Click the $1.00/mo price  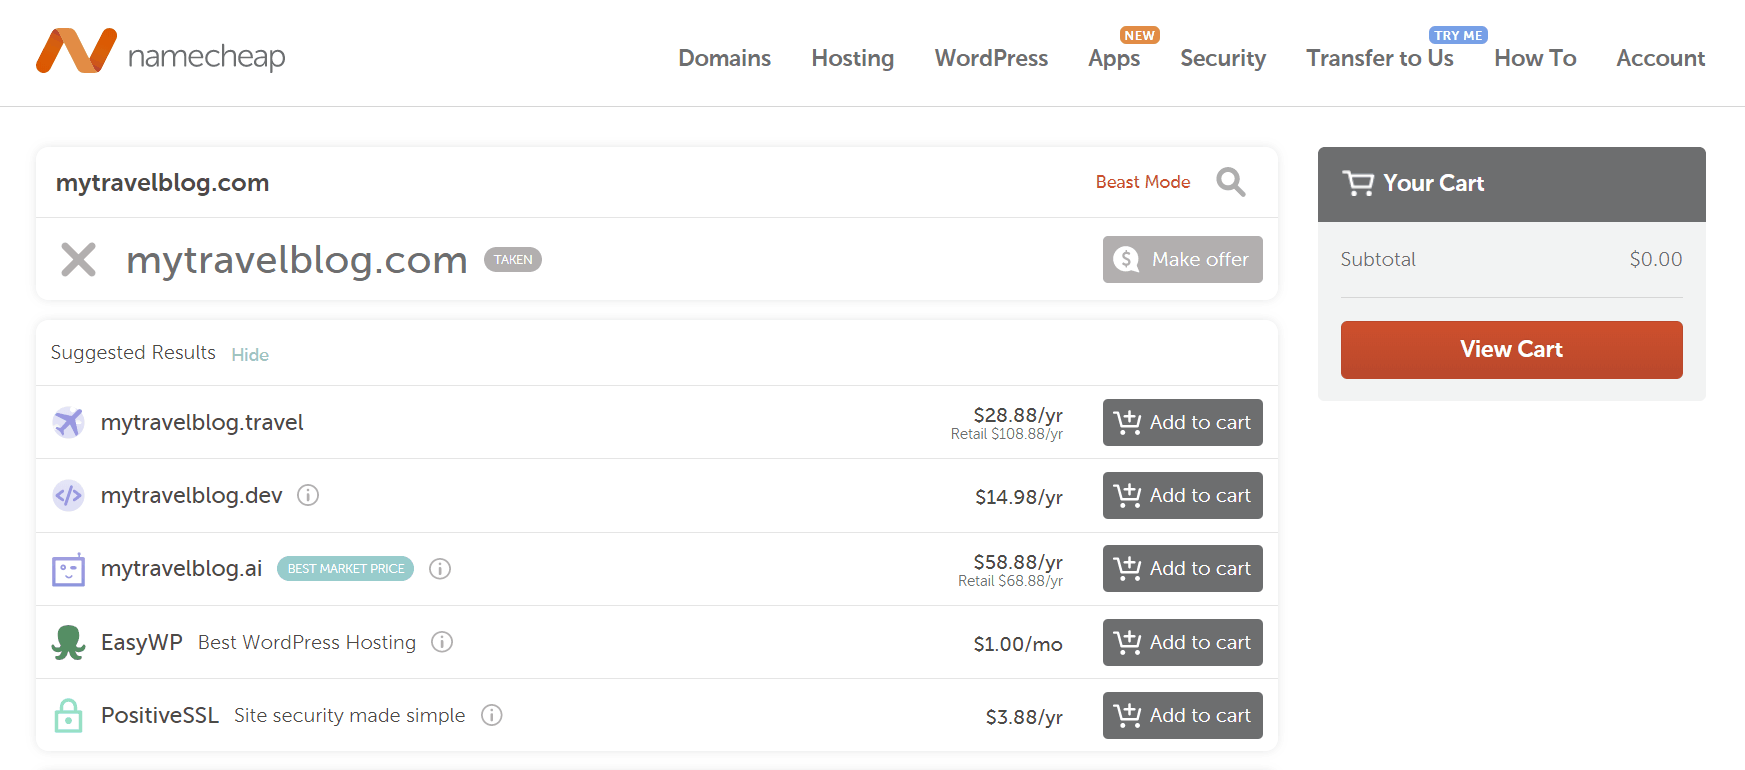(x=1018, y=644)
